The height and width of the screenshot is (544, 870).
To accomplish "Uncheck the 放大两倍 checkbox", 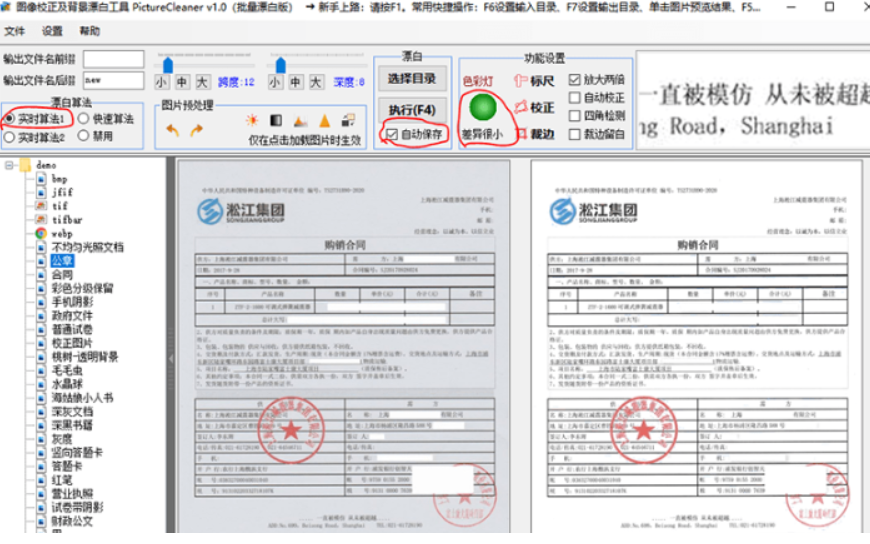I will pos(574,79).
